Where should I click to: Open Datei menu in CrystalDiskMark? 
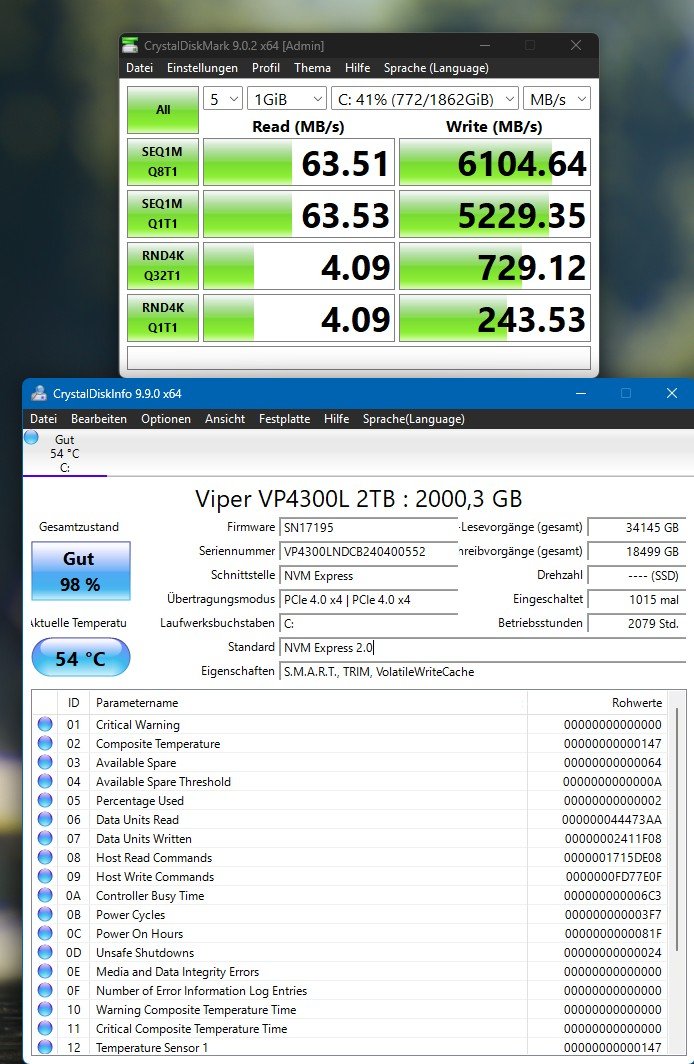tap(139, 68)
